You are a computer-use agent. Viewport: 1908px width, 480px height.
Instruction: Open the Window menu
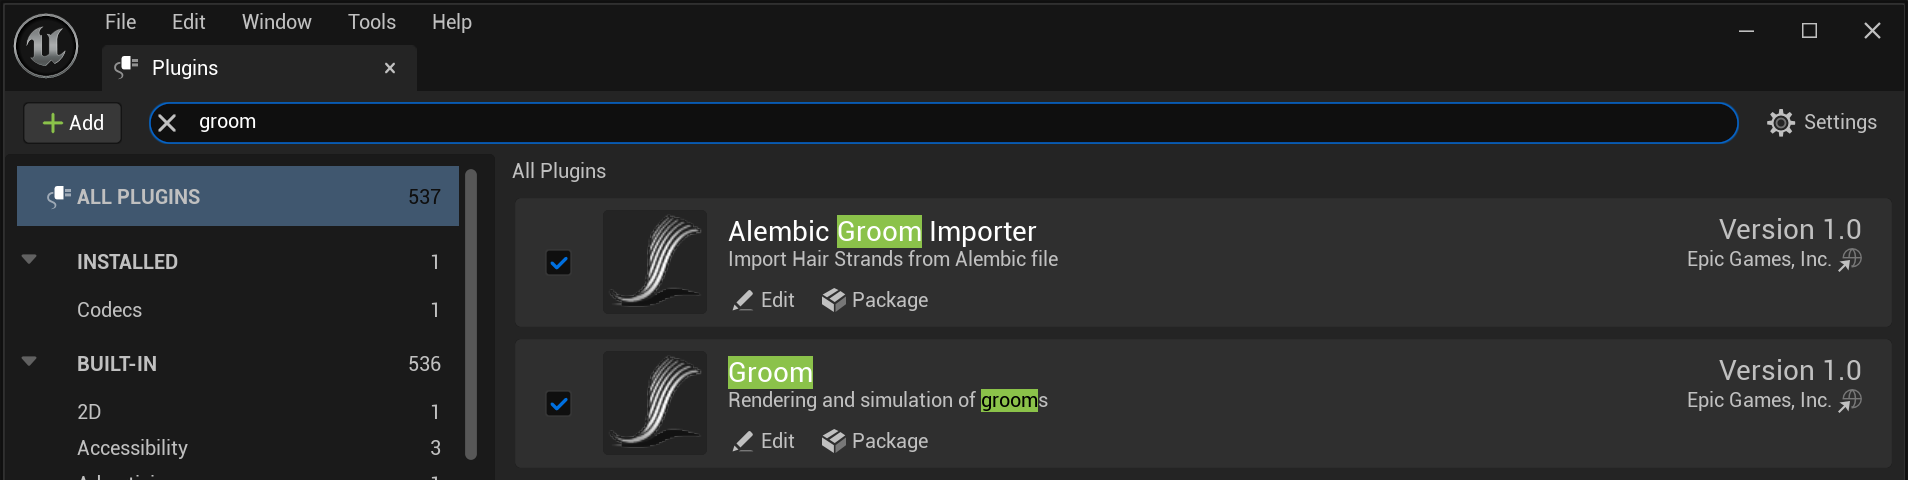click(276, 22)
